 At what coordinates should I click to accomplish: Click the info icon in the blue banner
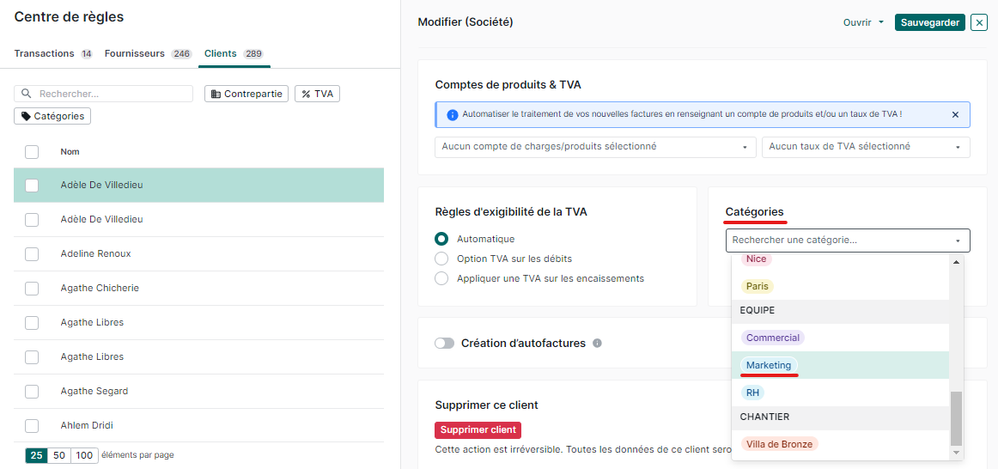[452, 115]
